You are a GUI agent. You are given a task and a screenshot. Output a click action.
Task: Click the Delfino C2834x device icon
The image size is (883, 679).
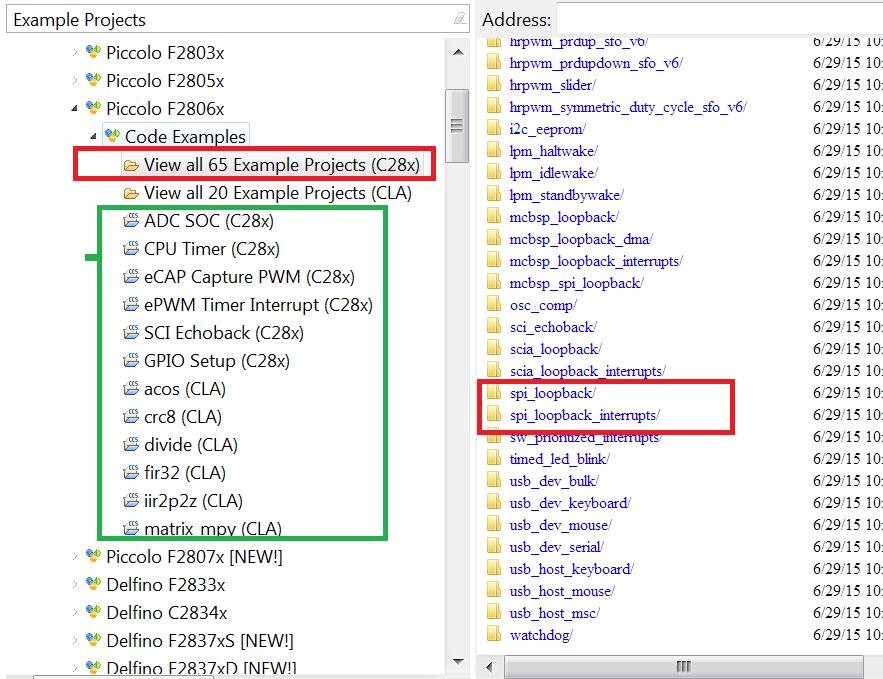point(93,611)
